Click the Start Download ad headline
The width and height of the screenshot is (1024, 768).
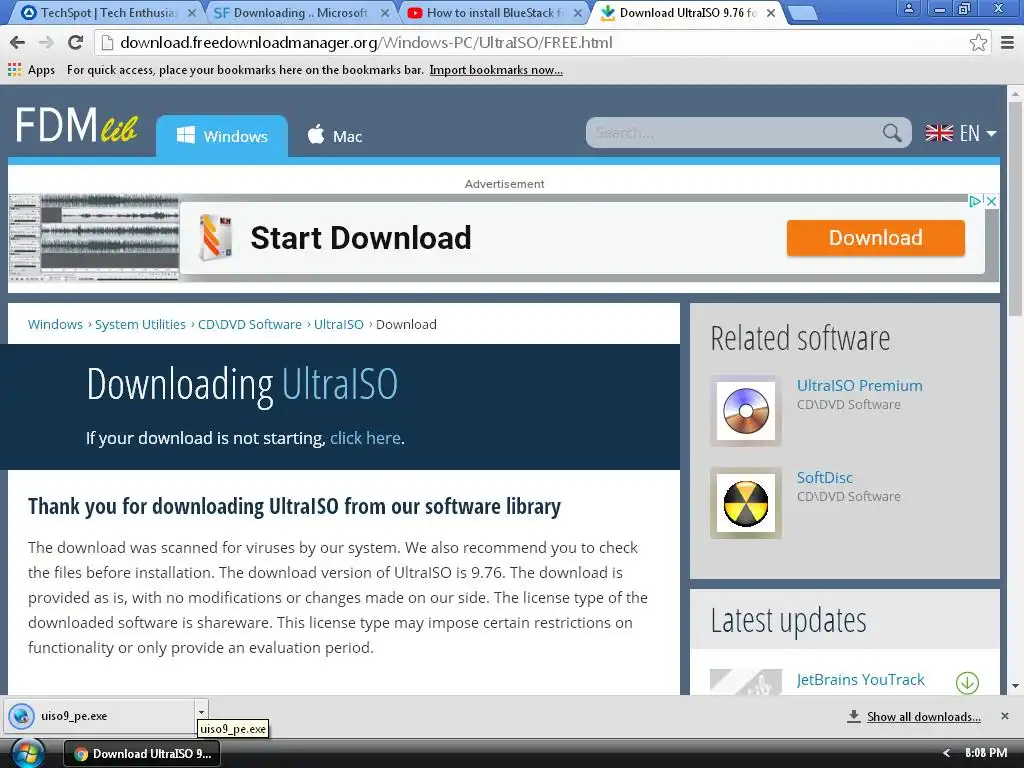coord(360,238)
